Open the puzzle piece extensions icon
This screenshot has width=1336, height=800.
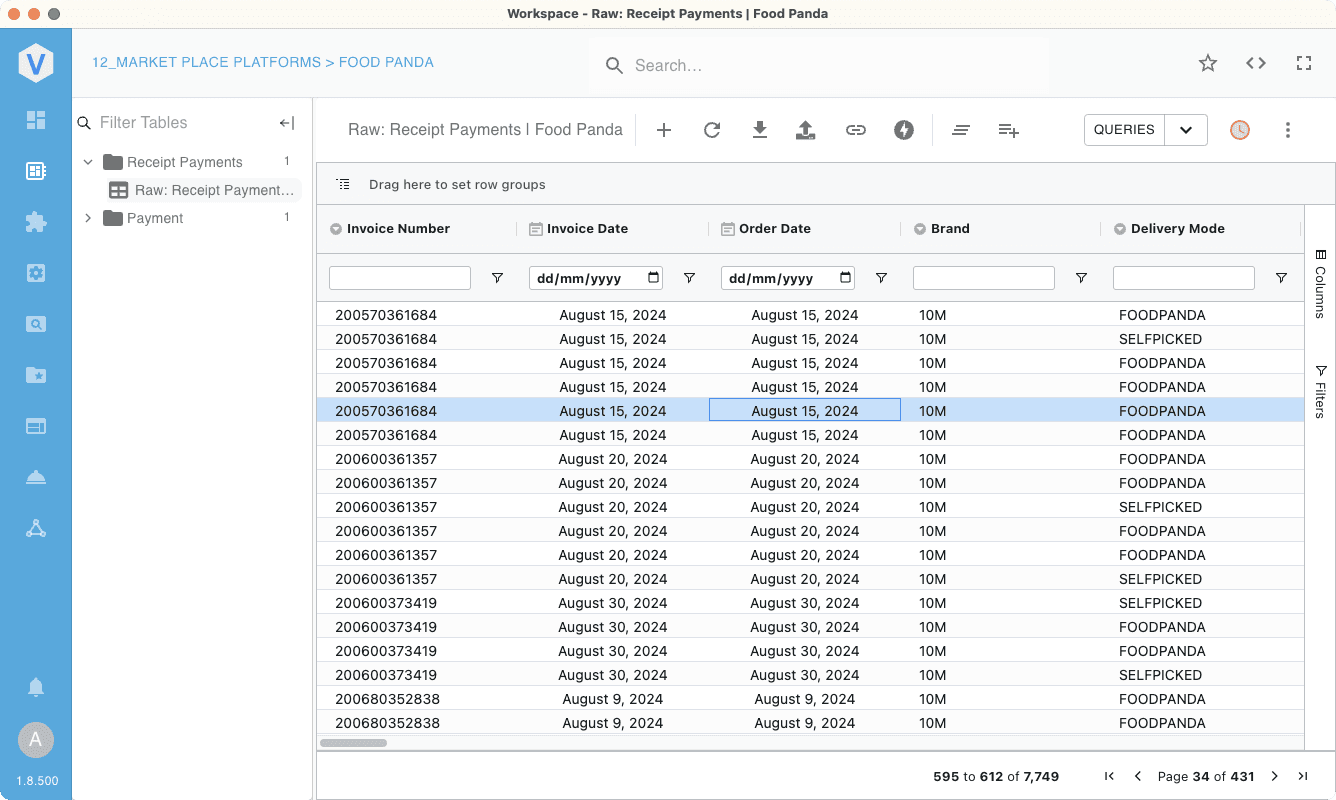pos(36,222)
